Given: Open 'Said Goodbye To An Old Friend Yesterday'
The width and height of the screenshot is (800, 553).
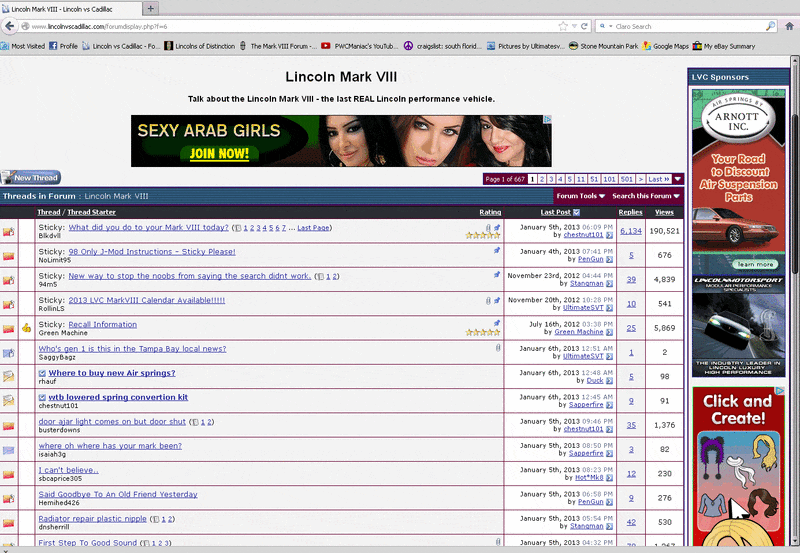Looking at the screenshot, I should pos(118,494).
